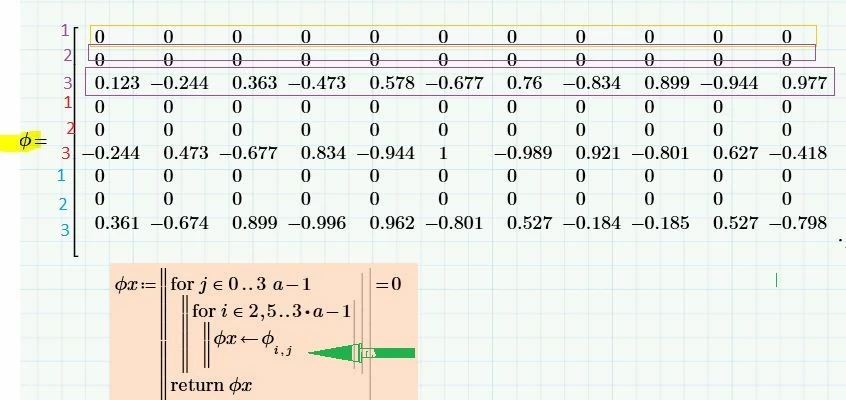Select the matrix entry −0.418
The height and width of the screenshot is (400, 846).
click(797, 153)
